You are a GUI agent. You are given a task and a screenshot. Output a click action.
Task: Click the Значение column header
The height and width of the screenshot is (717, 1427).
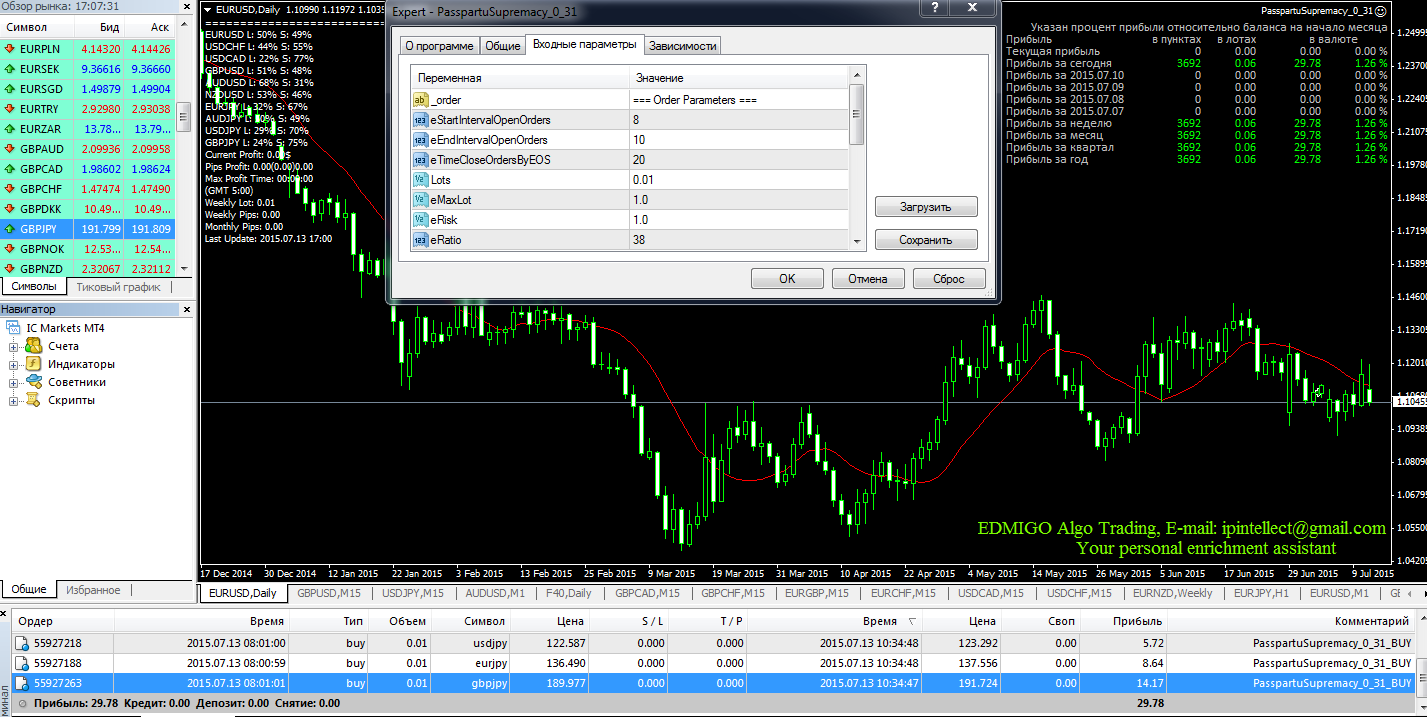738,78
